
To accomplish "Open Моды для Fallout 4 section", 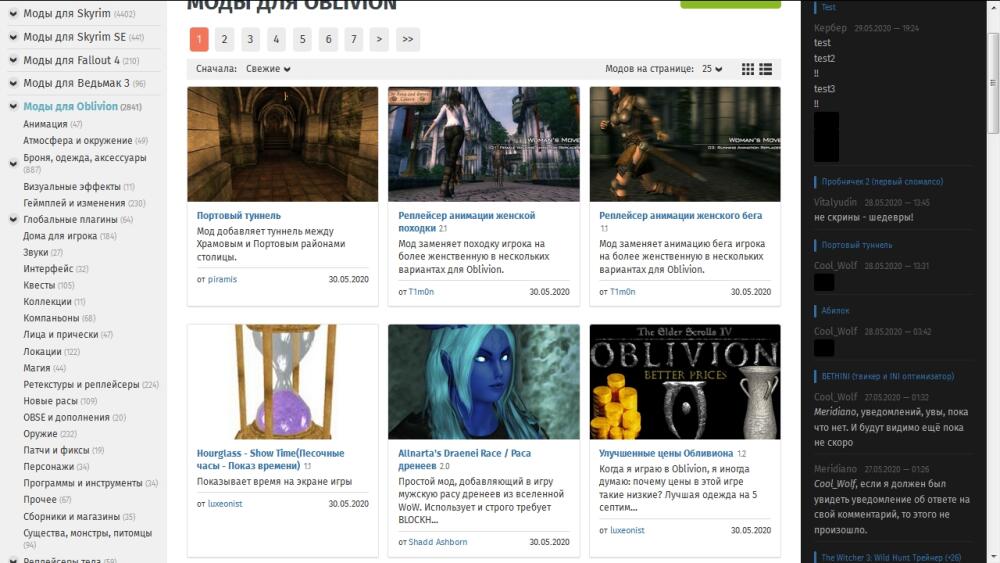I will [x=71, y=60].
